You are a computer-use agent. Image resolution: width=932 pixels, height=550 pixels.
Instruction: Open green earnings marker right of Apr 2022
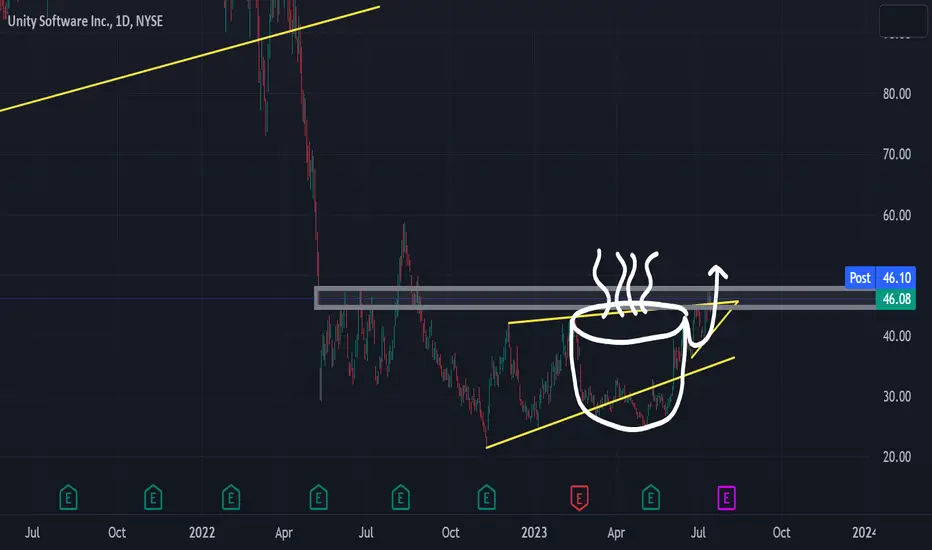[319, 497]
